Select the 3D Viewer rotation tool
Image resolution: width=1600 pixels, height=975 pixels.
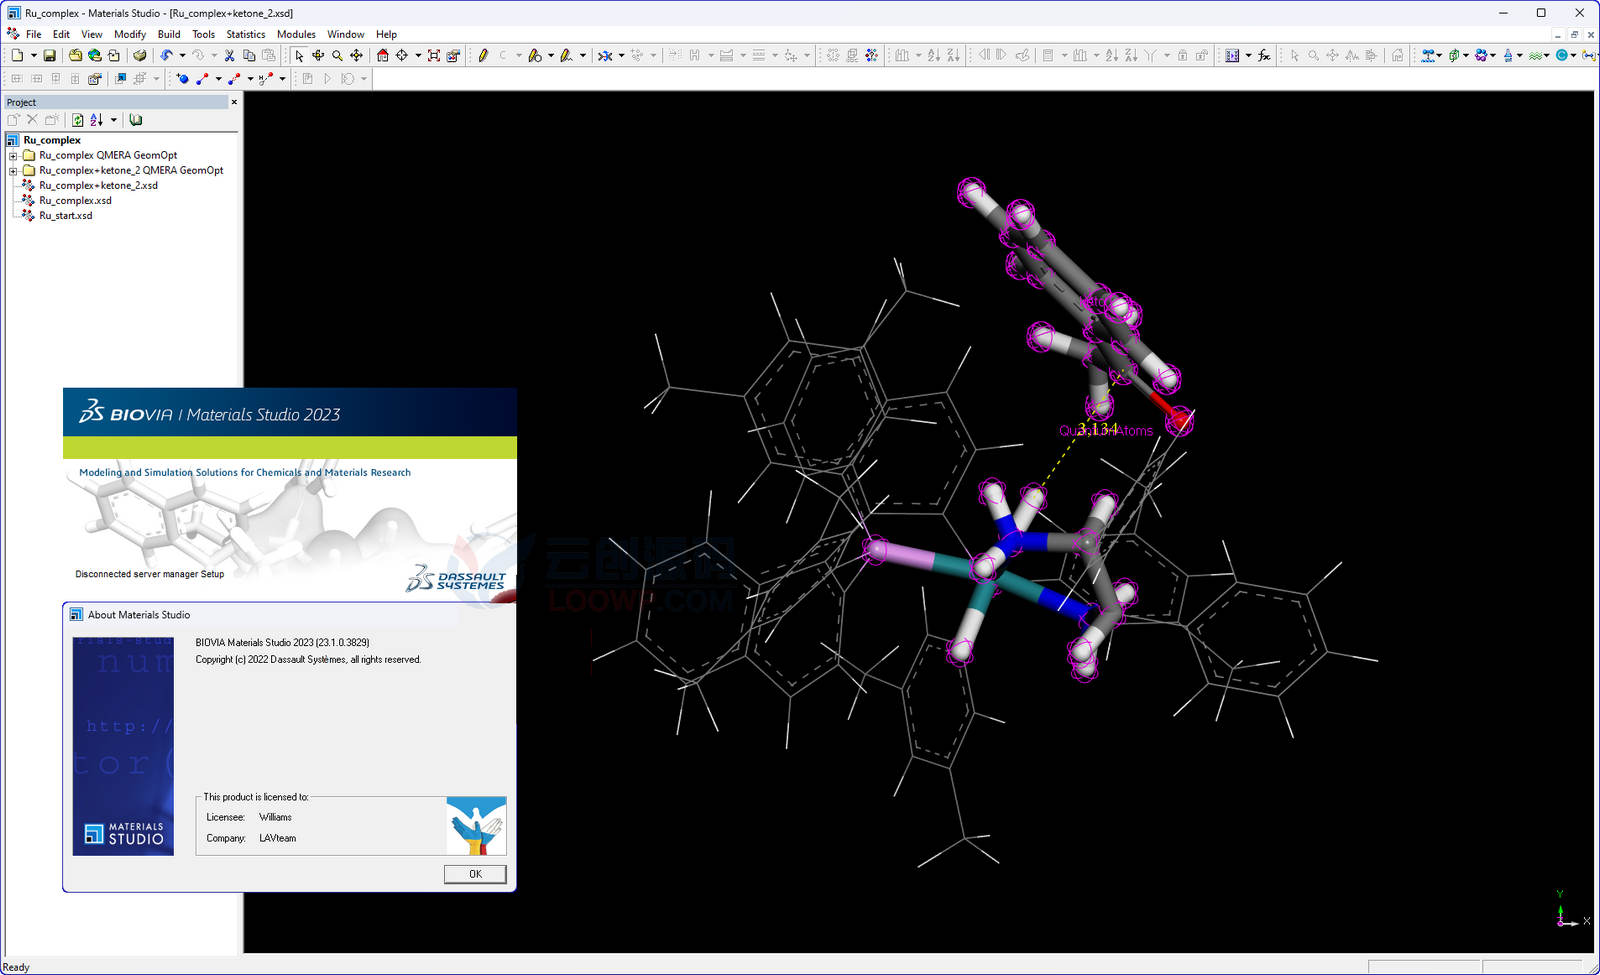[x=318, y=56]
